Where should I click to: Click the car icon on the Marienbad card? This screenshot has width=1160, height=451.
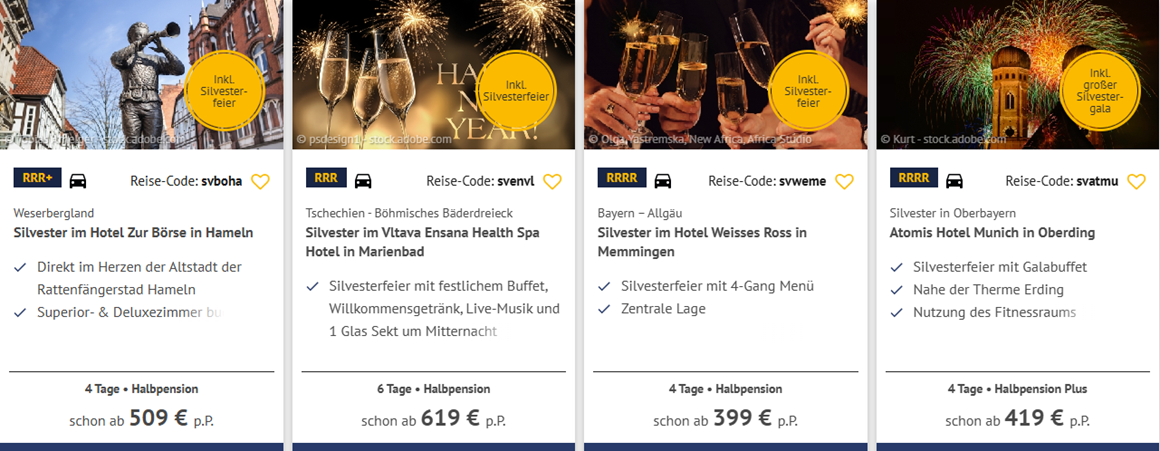click(363, 180)
